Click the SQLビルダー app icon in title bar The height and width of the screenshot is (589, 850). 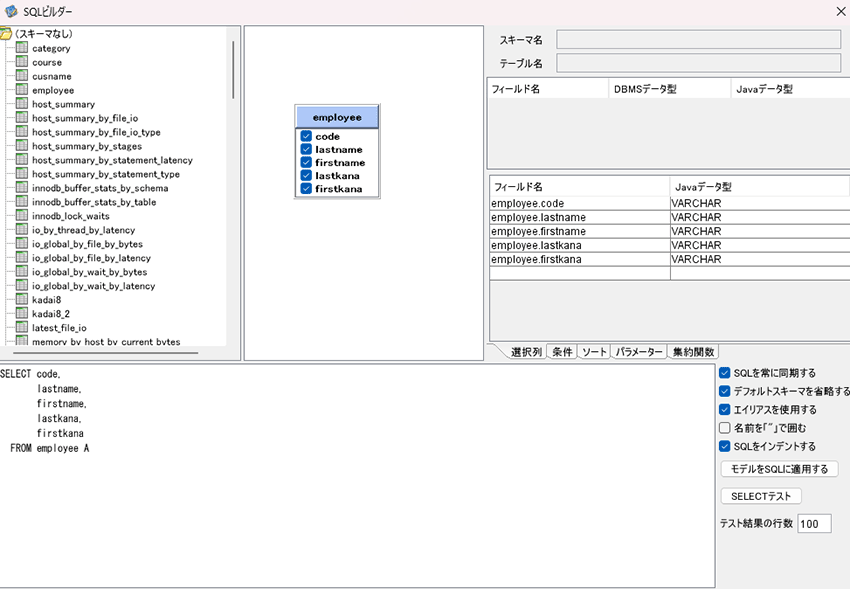(x=11, y=11)
